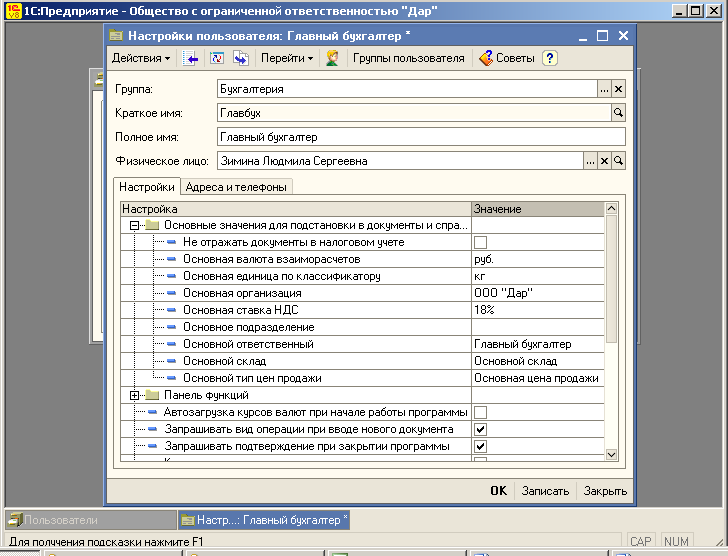Click the settings list vertical scrollbar thumb
728x556 pixels.
click(x=611, y=279)
